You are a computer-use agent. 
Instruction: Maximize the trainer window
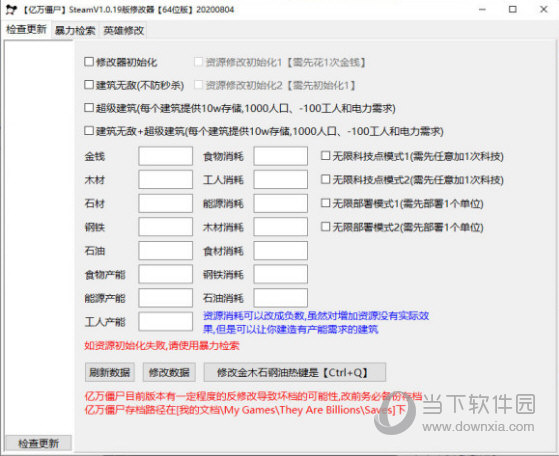513,10
